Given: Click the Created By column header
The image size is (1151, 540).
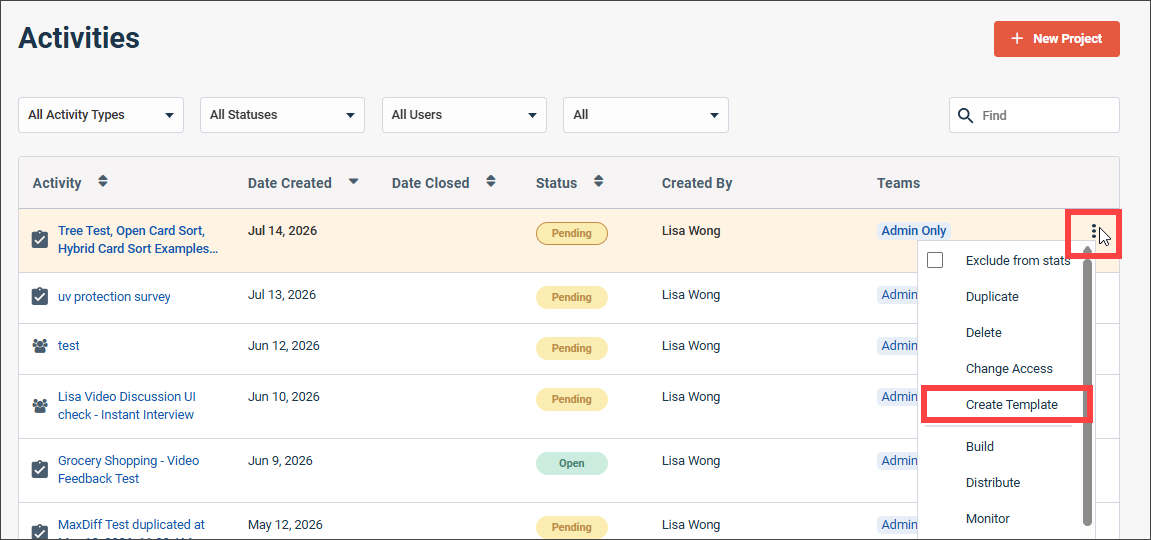Looking at the screenshot, I should click(697, 183).
